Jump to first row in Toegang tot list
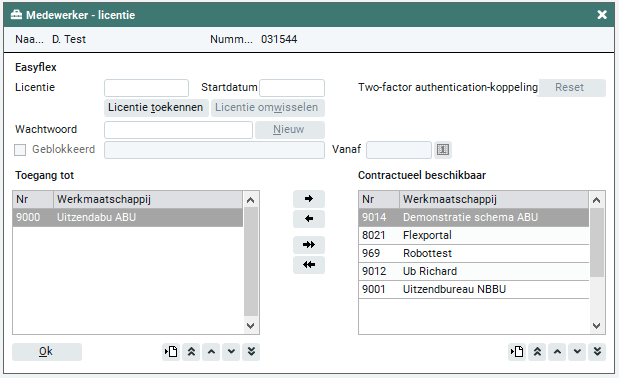The image size is (619, 378). coord(191,352)
